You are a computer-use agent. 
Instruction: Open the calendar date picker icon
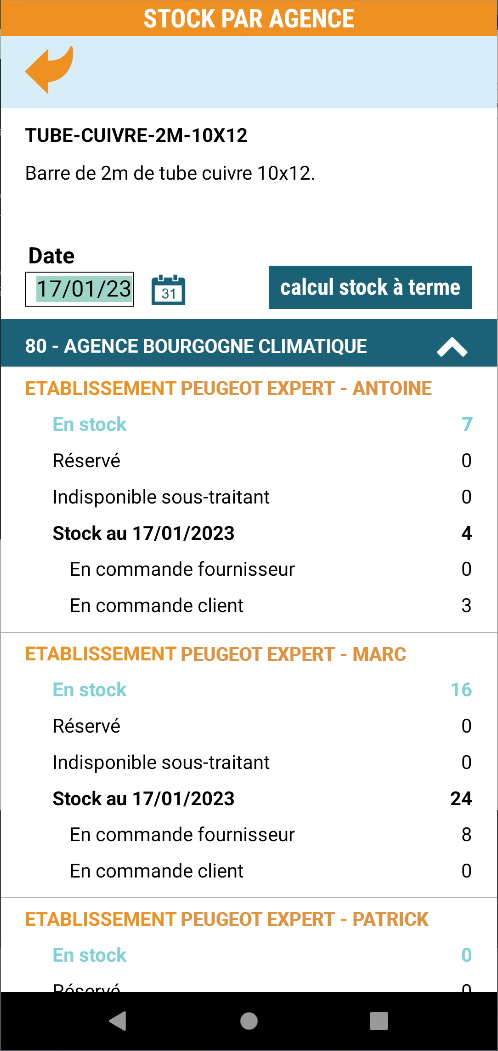[168, 290]
